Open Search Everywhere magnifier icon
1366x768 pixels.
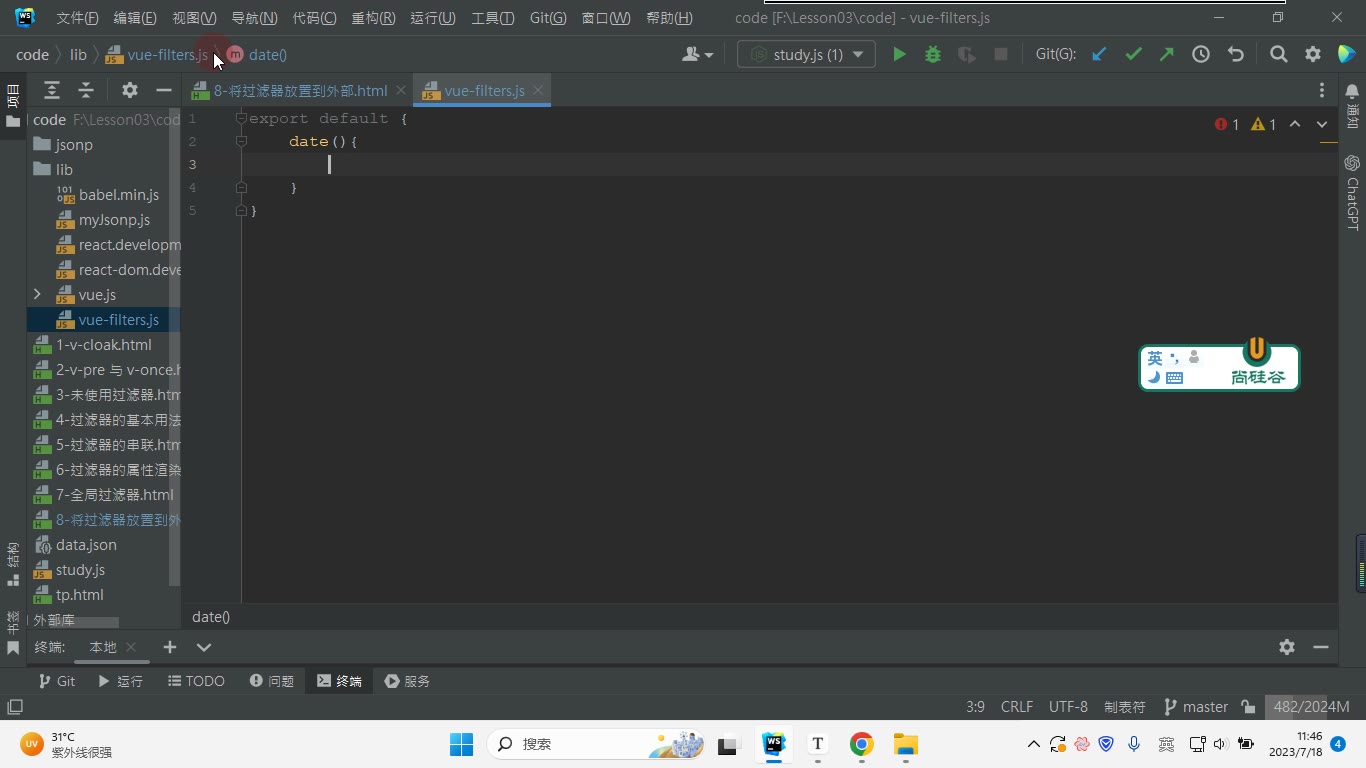[1278, 55]
